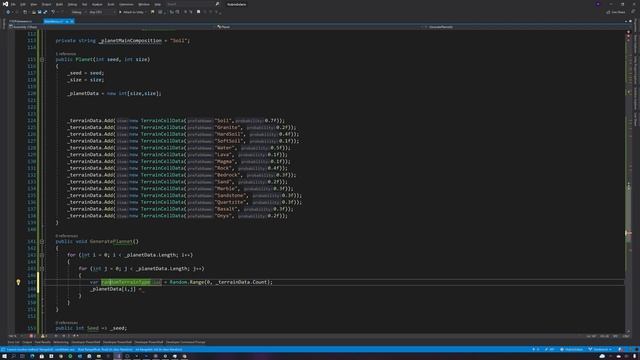The image size is (640, 360).
Task: Switch to the inactive first document tab
Action: point(20,21)
